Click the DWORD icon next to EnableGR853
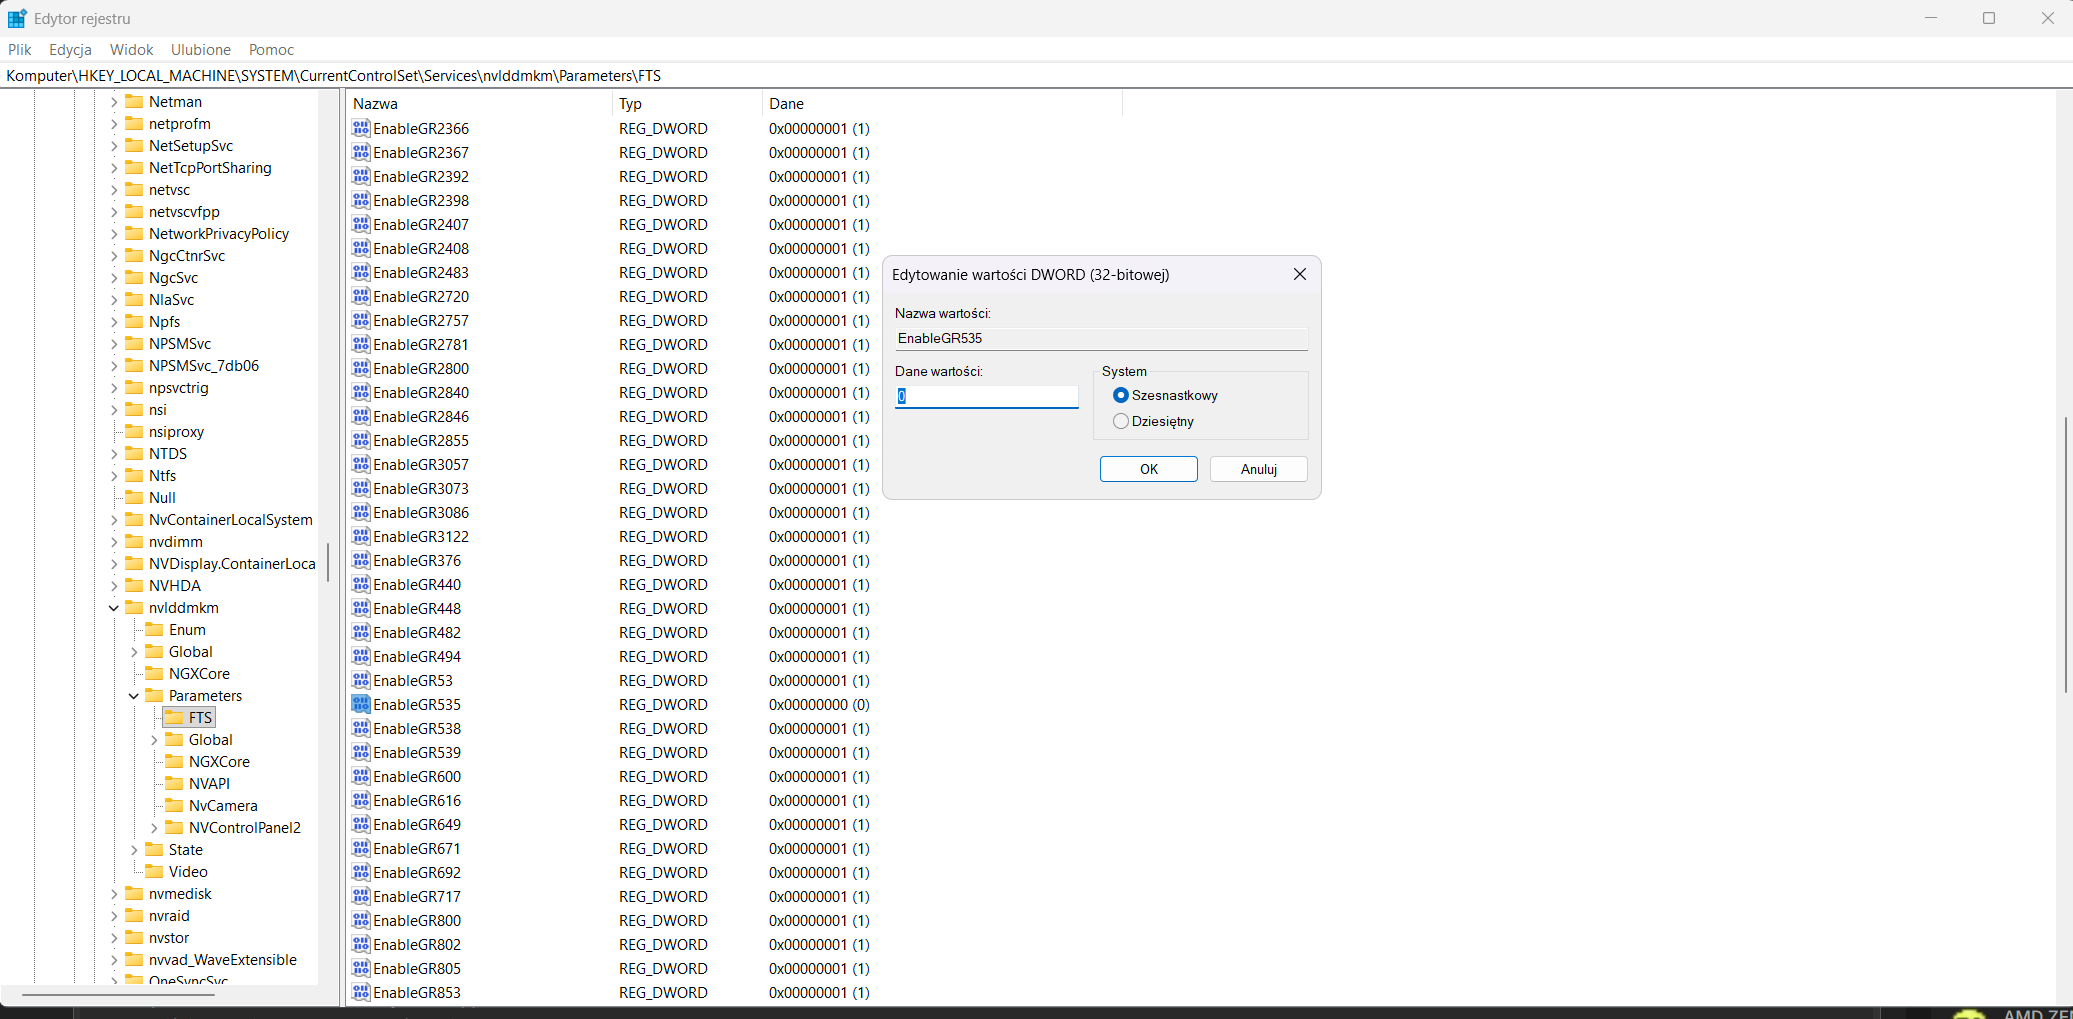The image size is (2073, 1019). [361, 992]
